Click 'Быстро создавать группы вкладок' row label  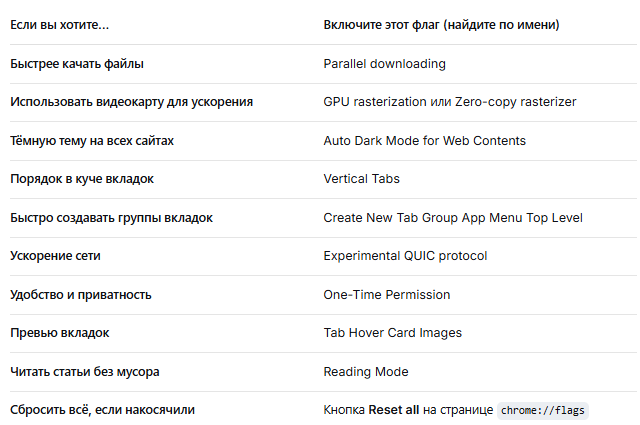(111, 218)
